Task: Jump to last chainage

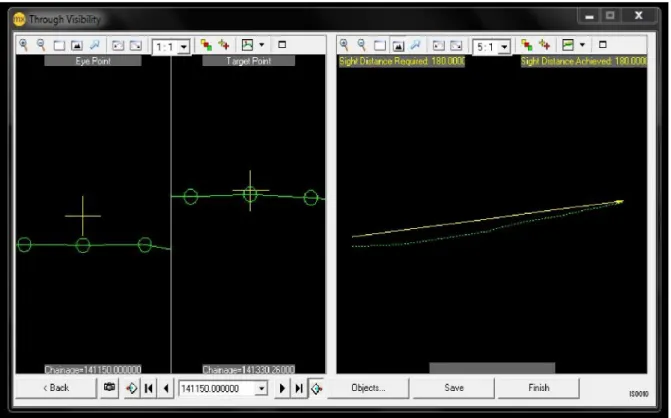Action: (299, 388)
